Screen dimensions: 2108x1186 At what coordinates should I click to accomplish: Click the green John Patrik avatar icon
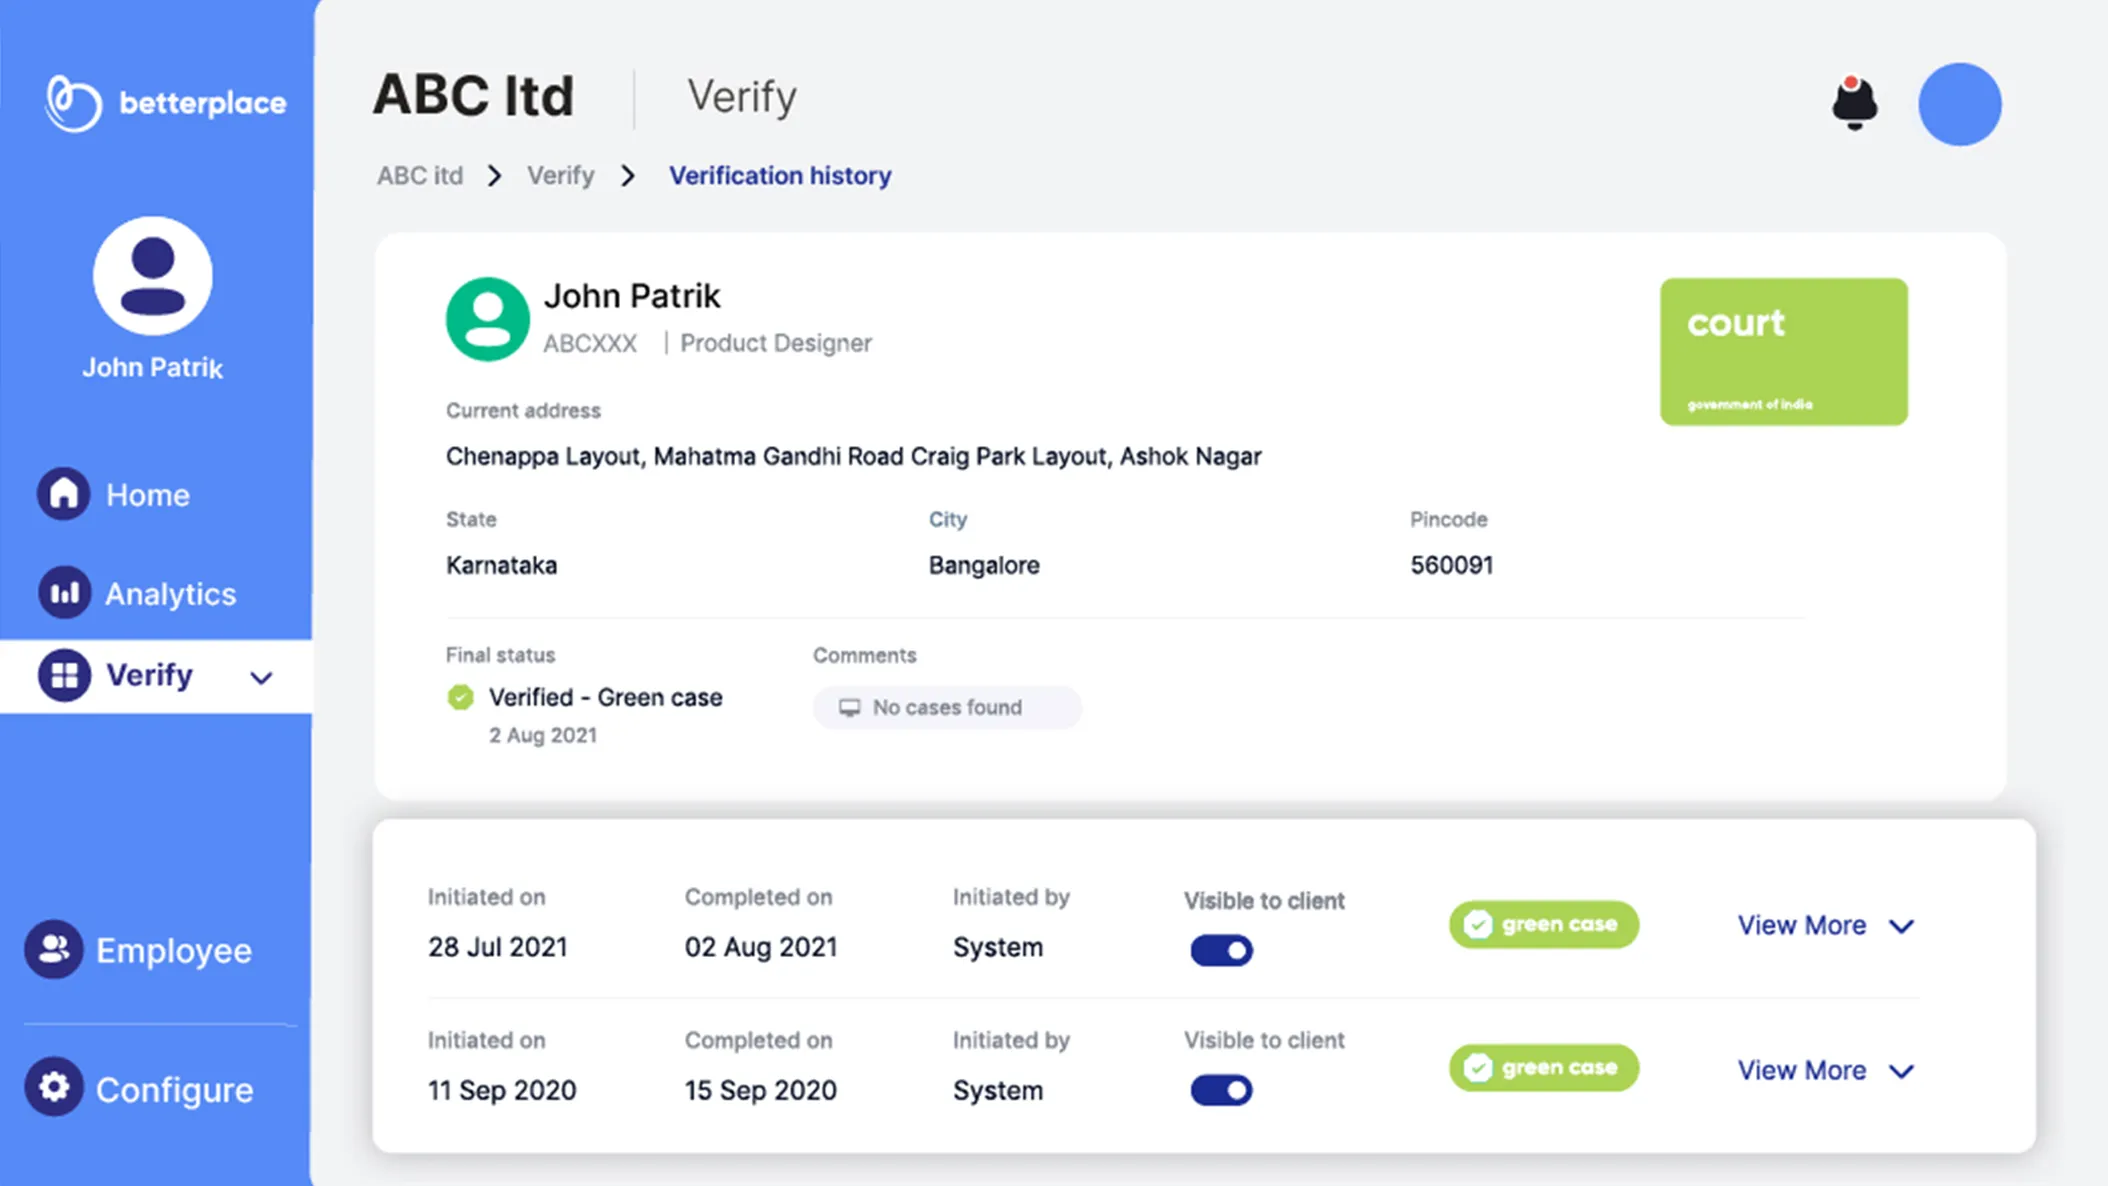[x=487, y=319]
